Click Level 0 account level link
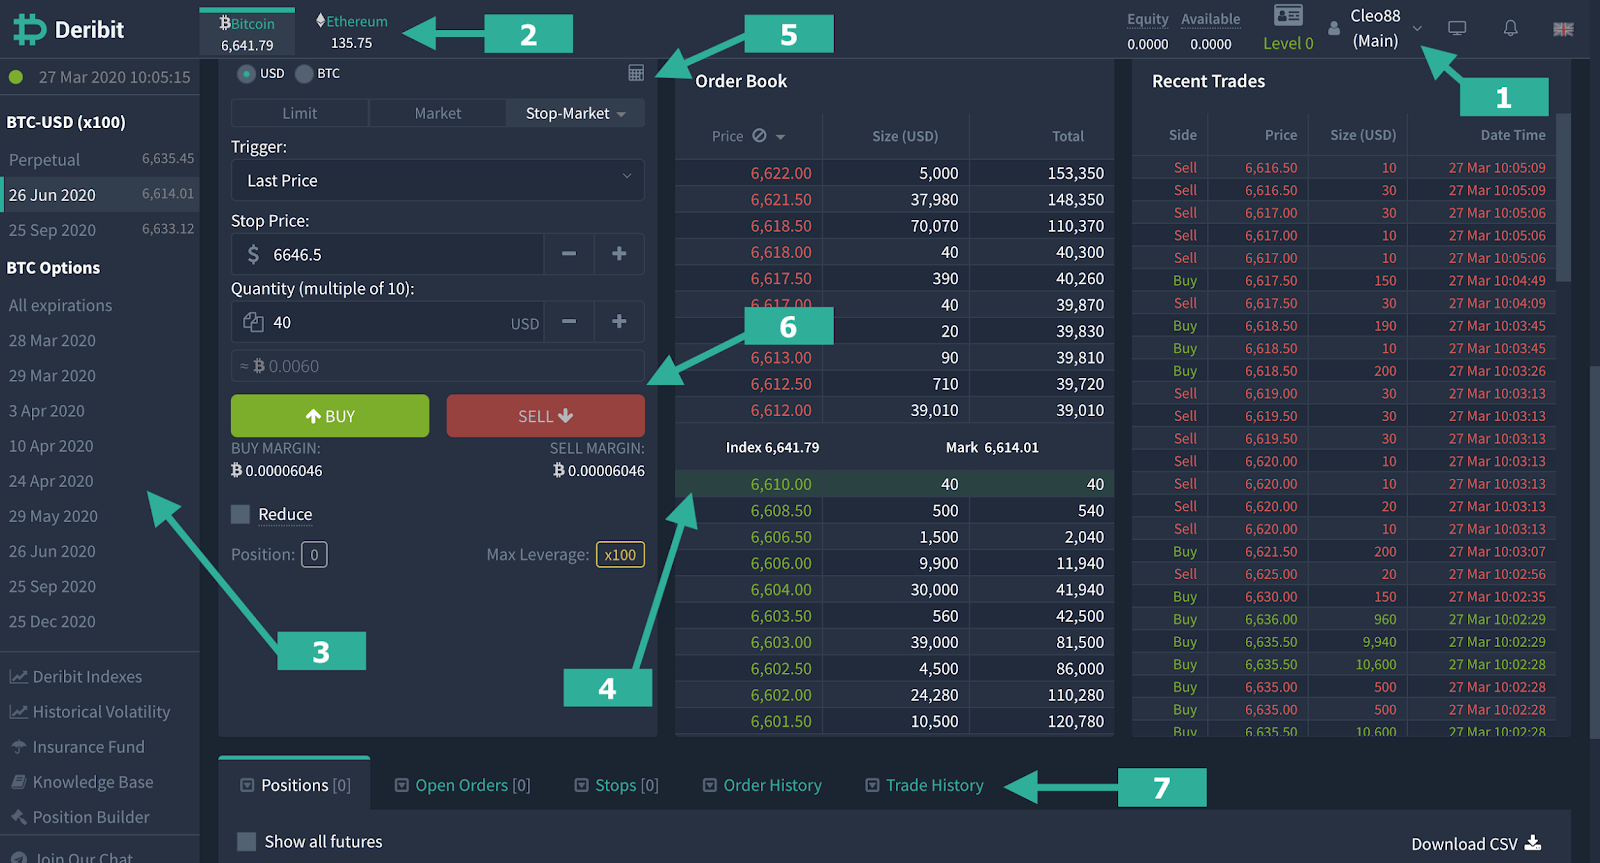The image size is (1600, 863). coord(1288,43)
